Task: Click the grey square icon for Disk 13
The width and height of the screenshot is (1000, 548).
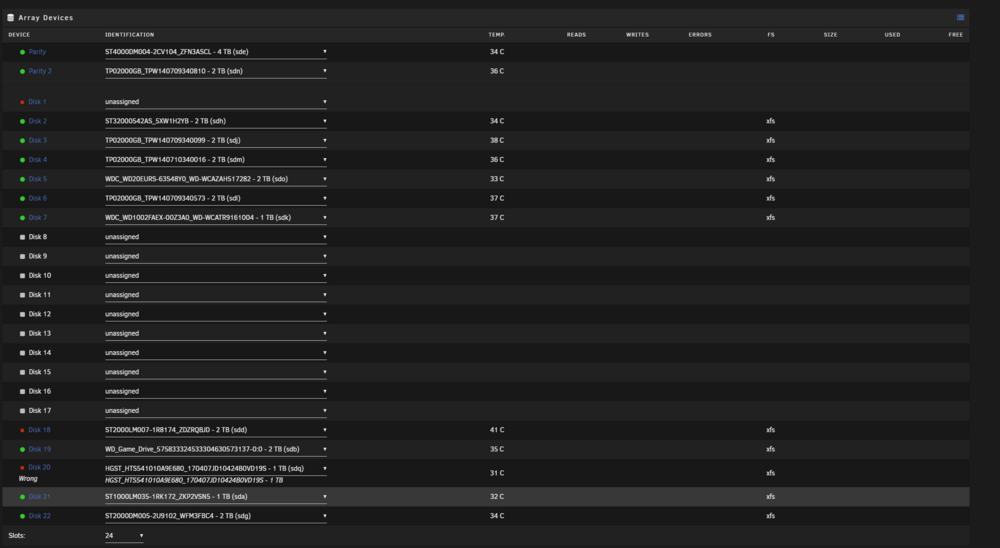Action: [22, 334]
